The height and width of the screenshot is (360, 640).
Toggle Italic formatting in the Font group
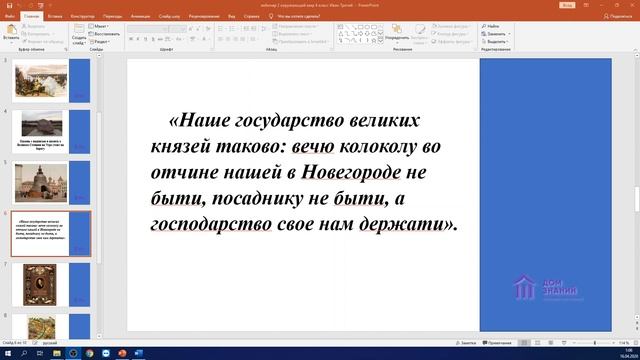click(x=138, y=39)
